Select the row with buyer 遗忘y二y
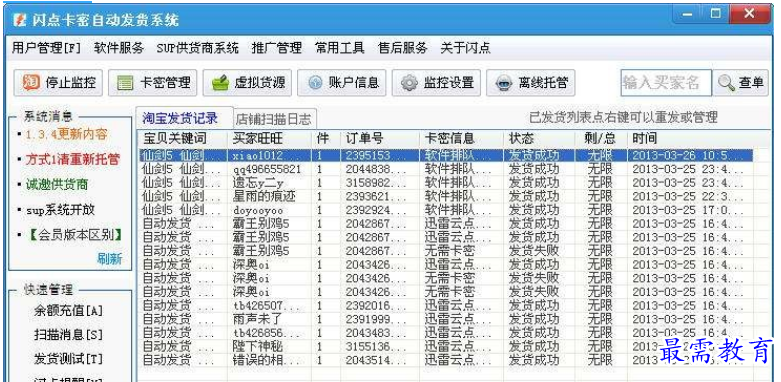Viewport: 781px width, 382px height. 445,183
